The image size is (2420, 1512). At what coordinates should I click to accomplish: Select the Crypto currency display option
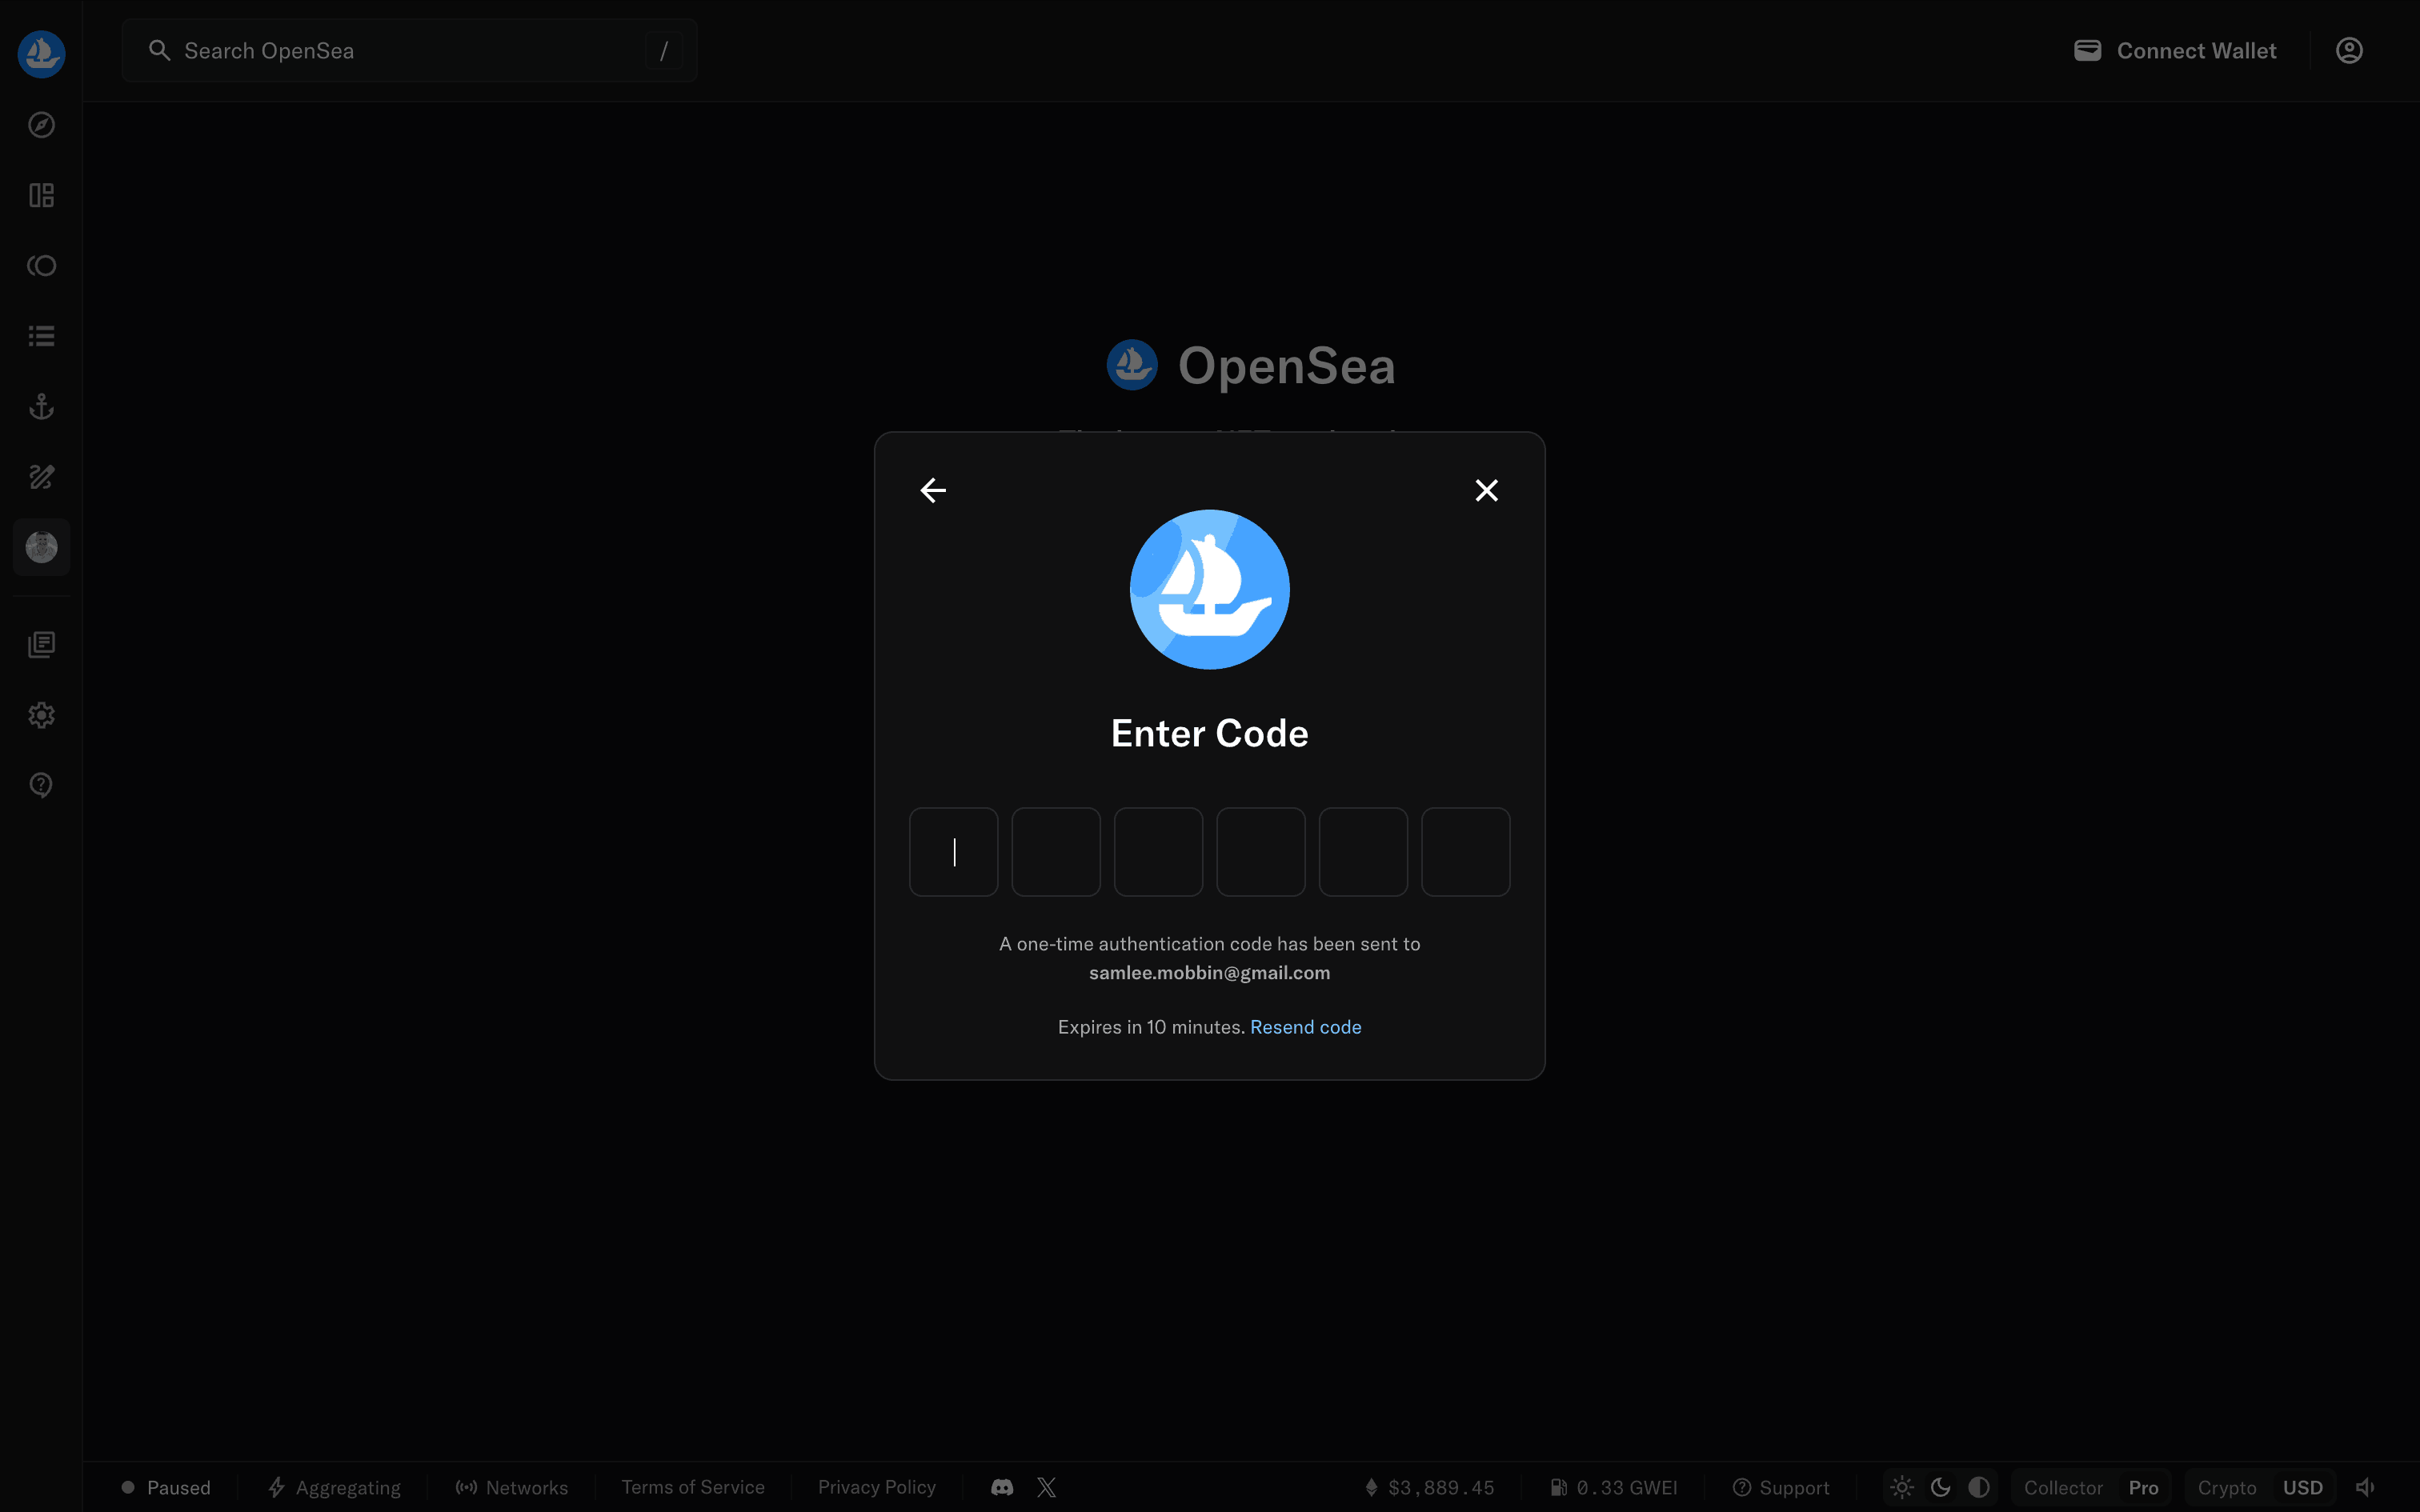click(2226, 1487)
